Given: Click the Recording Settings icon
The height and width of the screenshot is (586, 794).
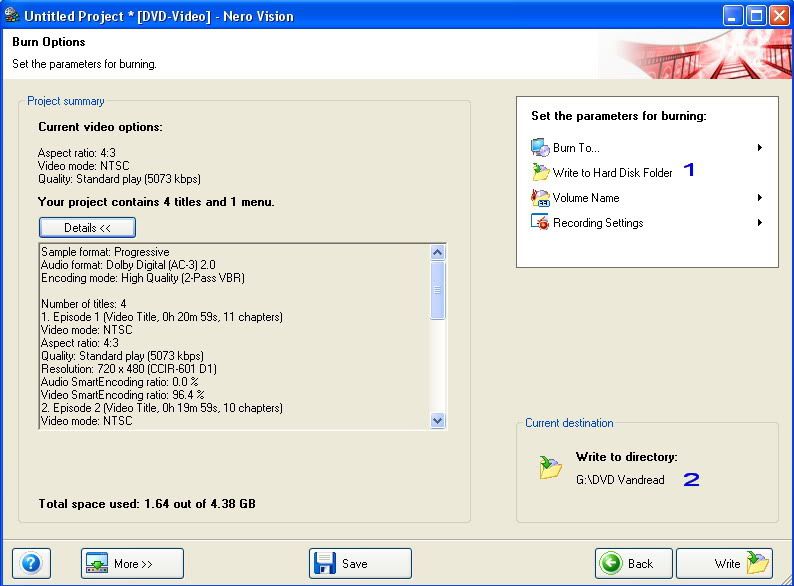Looking at the screenshot, I should pyautogui.click(x=540, y=222).
